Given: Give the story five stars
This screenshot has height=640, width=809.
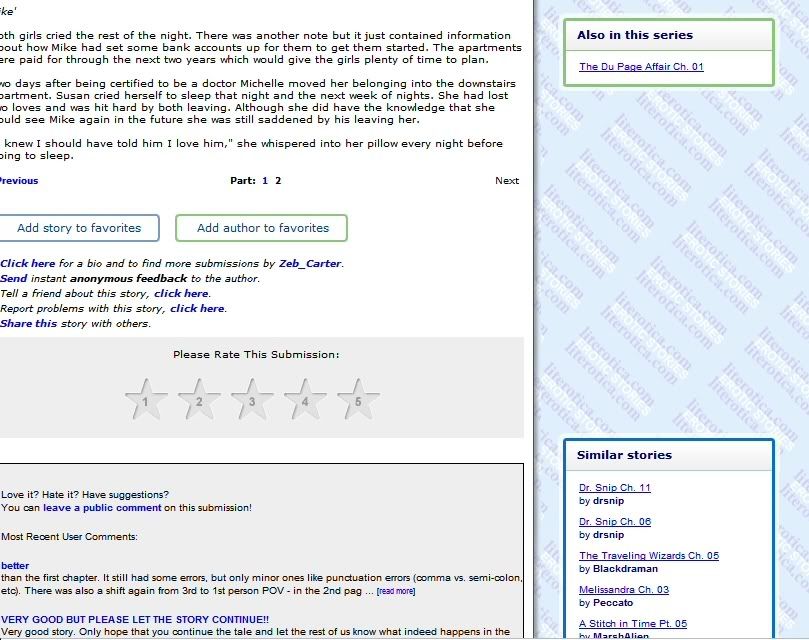Looking at the screenshot, I should (x=358, y=399).
